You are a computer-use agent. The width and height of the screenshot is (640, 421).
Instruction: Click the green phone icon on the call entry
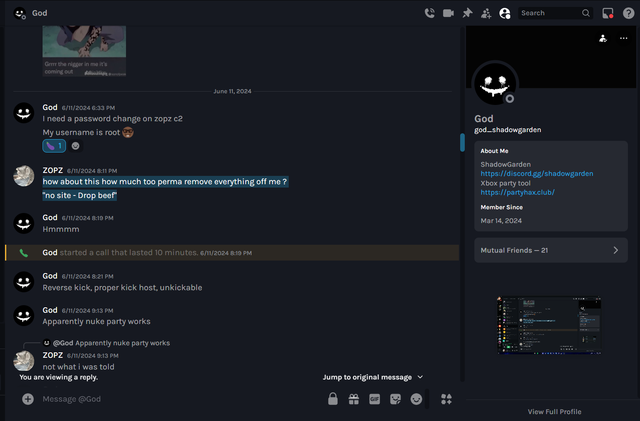tap(24, 253)
